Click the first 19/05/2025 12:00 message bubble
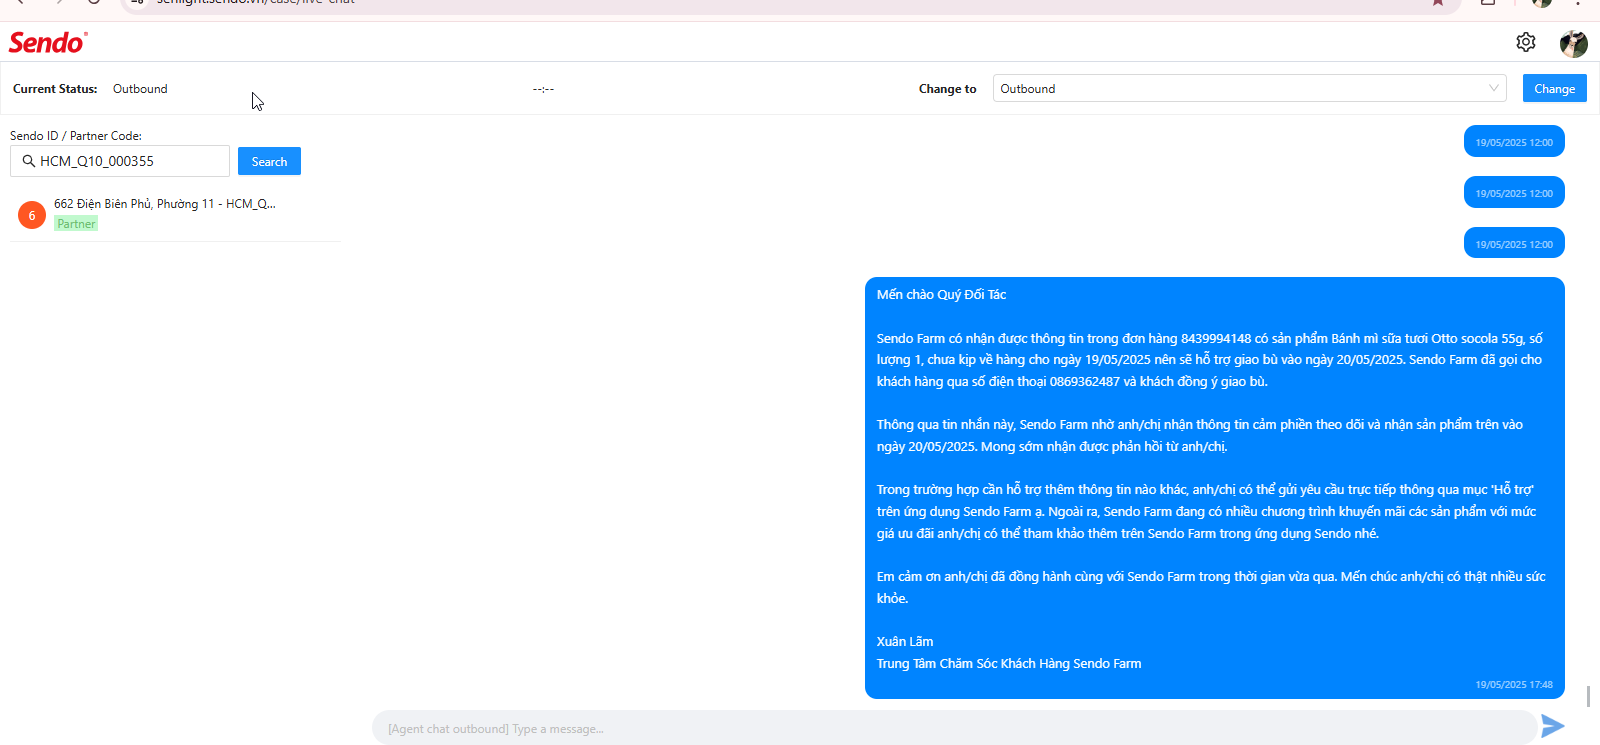The image size is (1600, 745). (1514, 142)
